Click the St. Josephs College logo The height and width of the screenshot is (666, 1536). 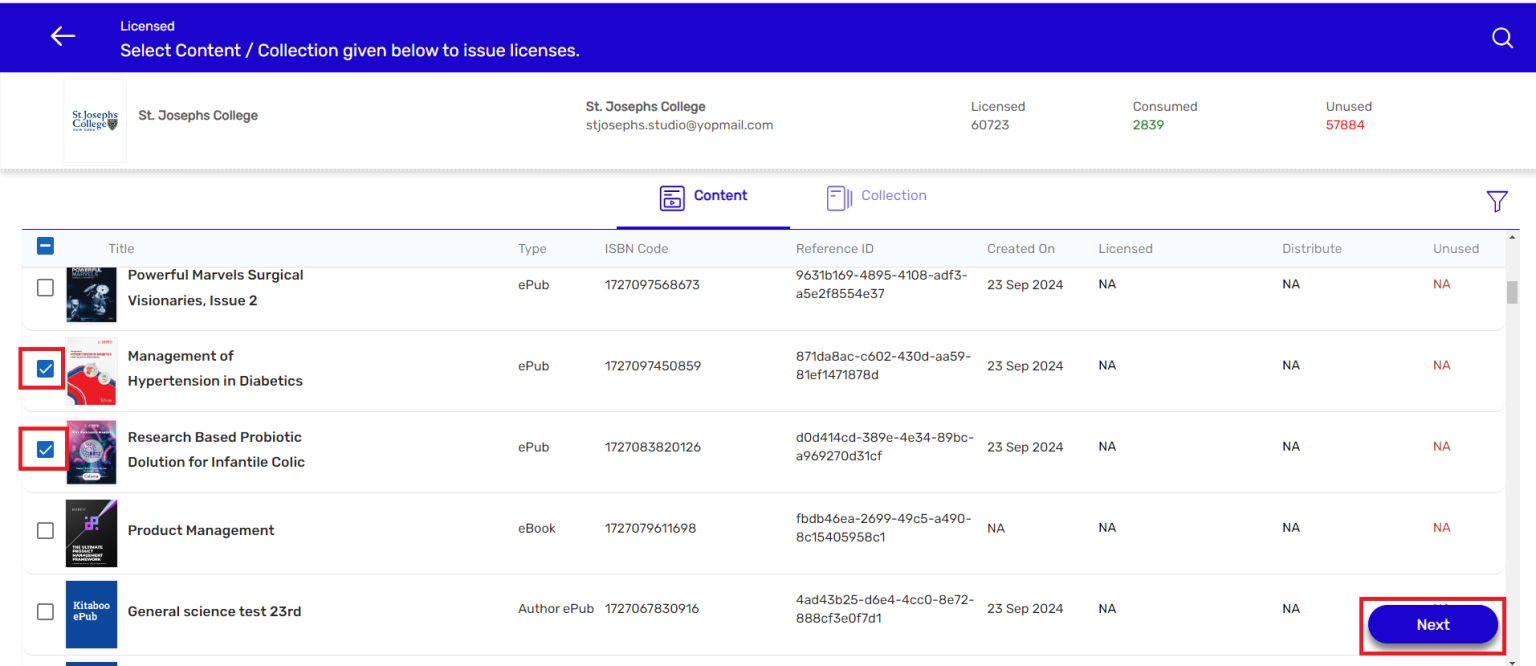(x=95, y=121)
